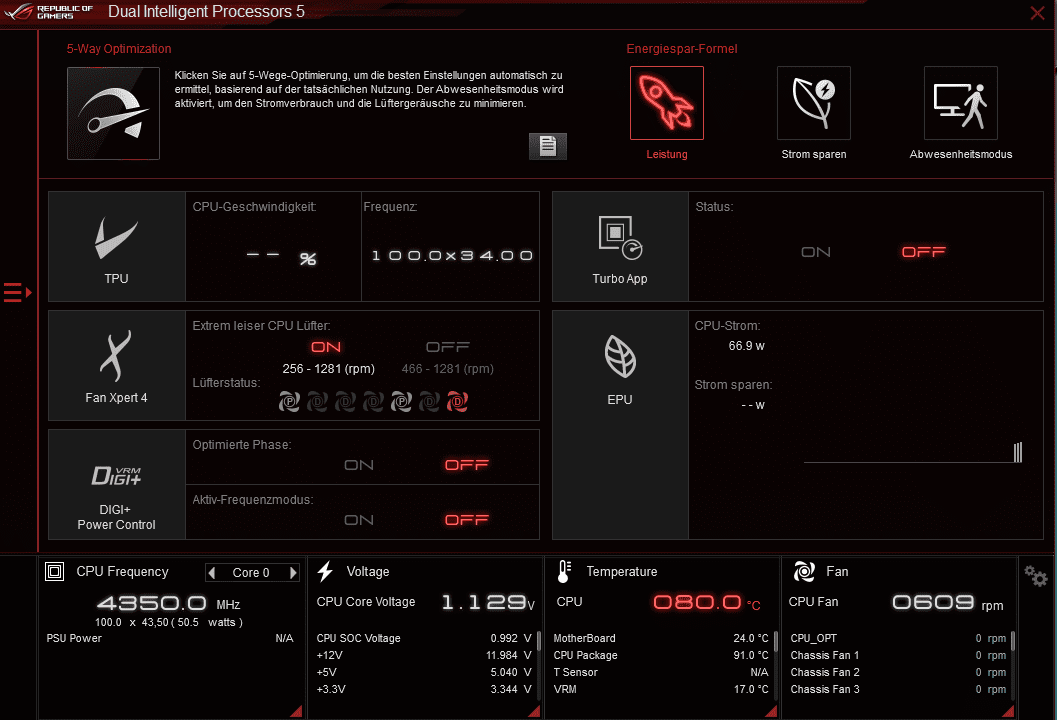Expand Voltage panel corner arrow
Viewport: 1057px width, 720px height.
(534, 711)
